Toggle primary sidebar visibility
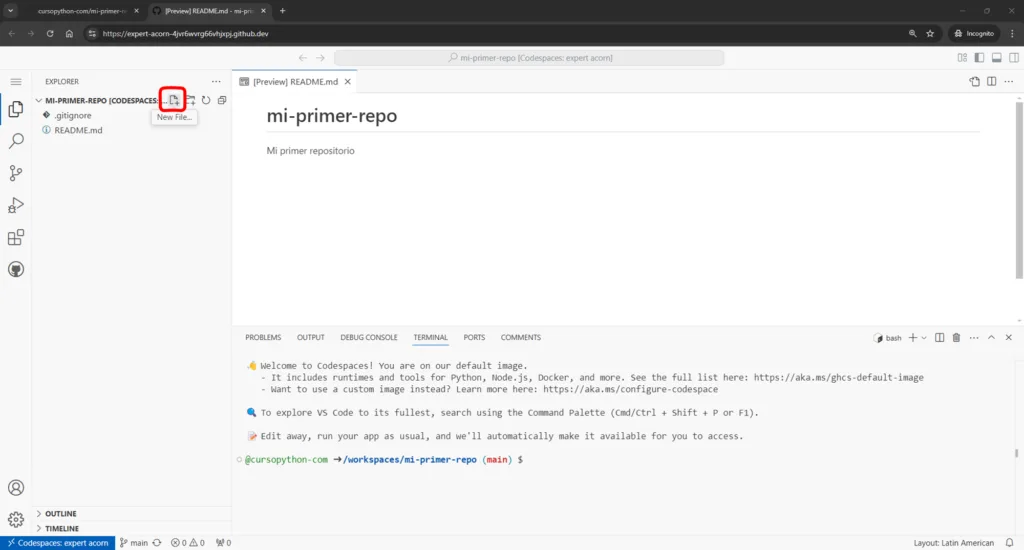Image resolution: width=1024 pixels, height=550 pixels. (979, 57)
